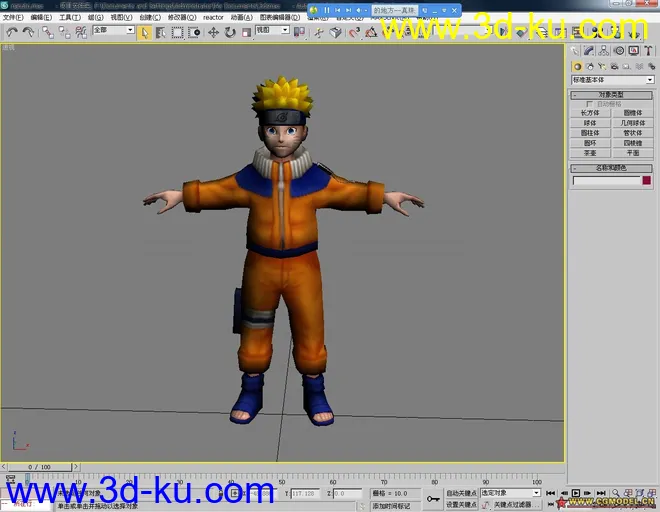Click the 平面 plane button
The width and height of the screenshot is (660, 512).
pos(633,153)
